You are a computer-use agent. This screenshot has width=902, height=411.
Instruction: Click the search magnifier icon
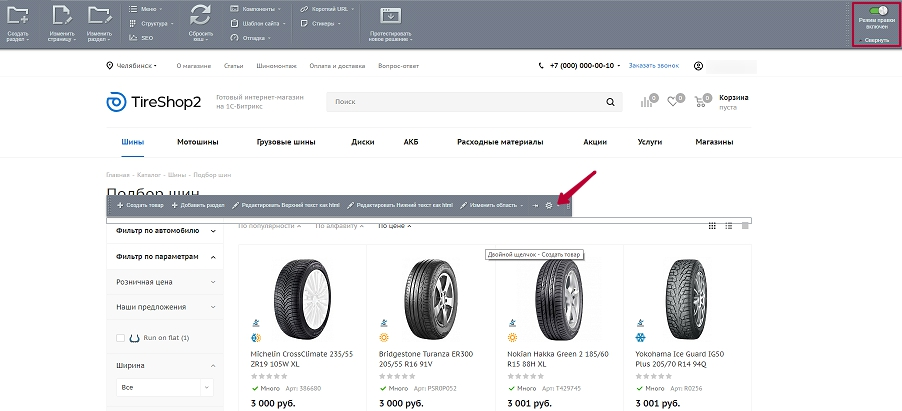click(610, 102)
